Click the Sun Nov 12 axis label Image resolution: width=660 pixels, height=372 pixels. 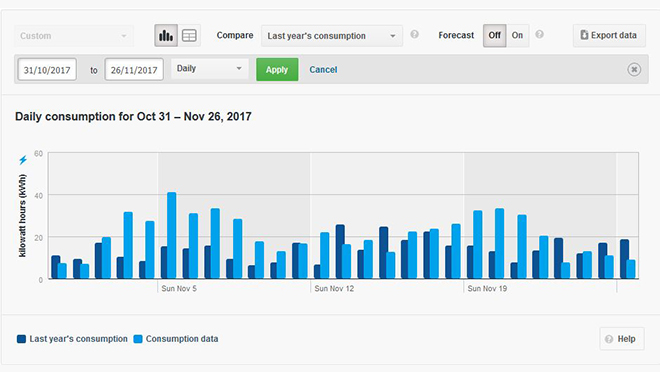tap(334, 289)
